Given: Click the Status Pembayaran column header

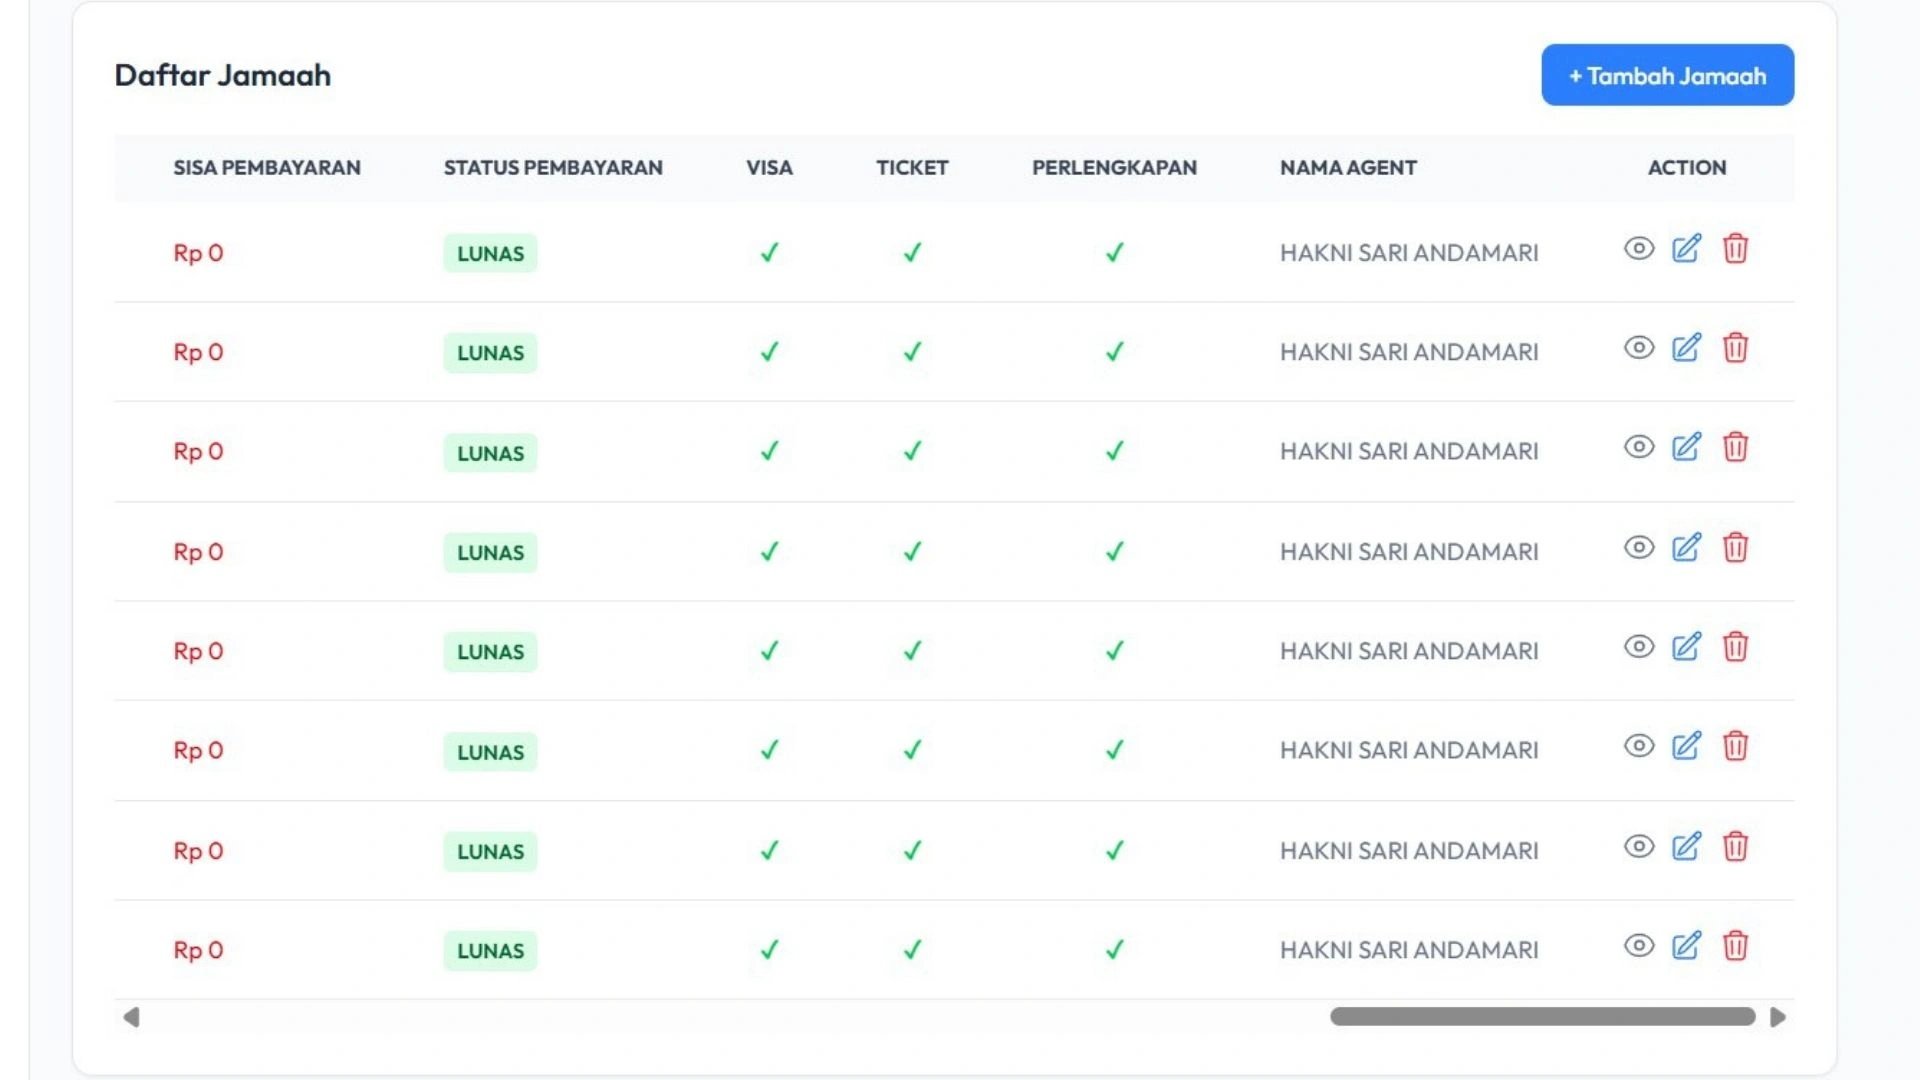Looking at the screenshot, I should pos(553,168).
